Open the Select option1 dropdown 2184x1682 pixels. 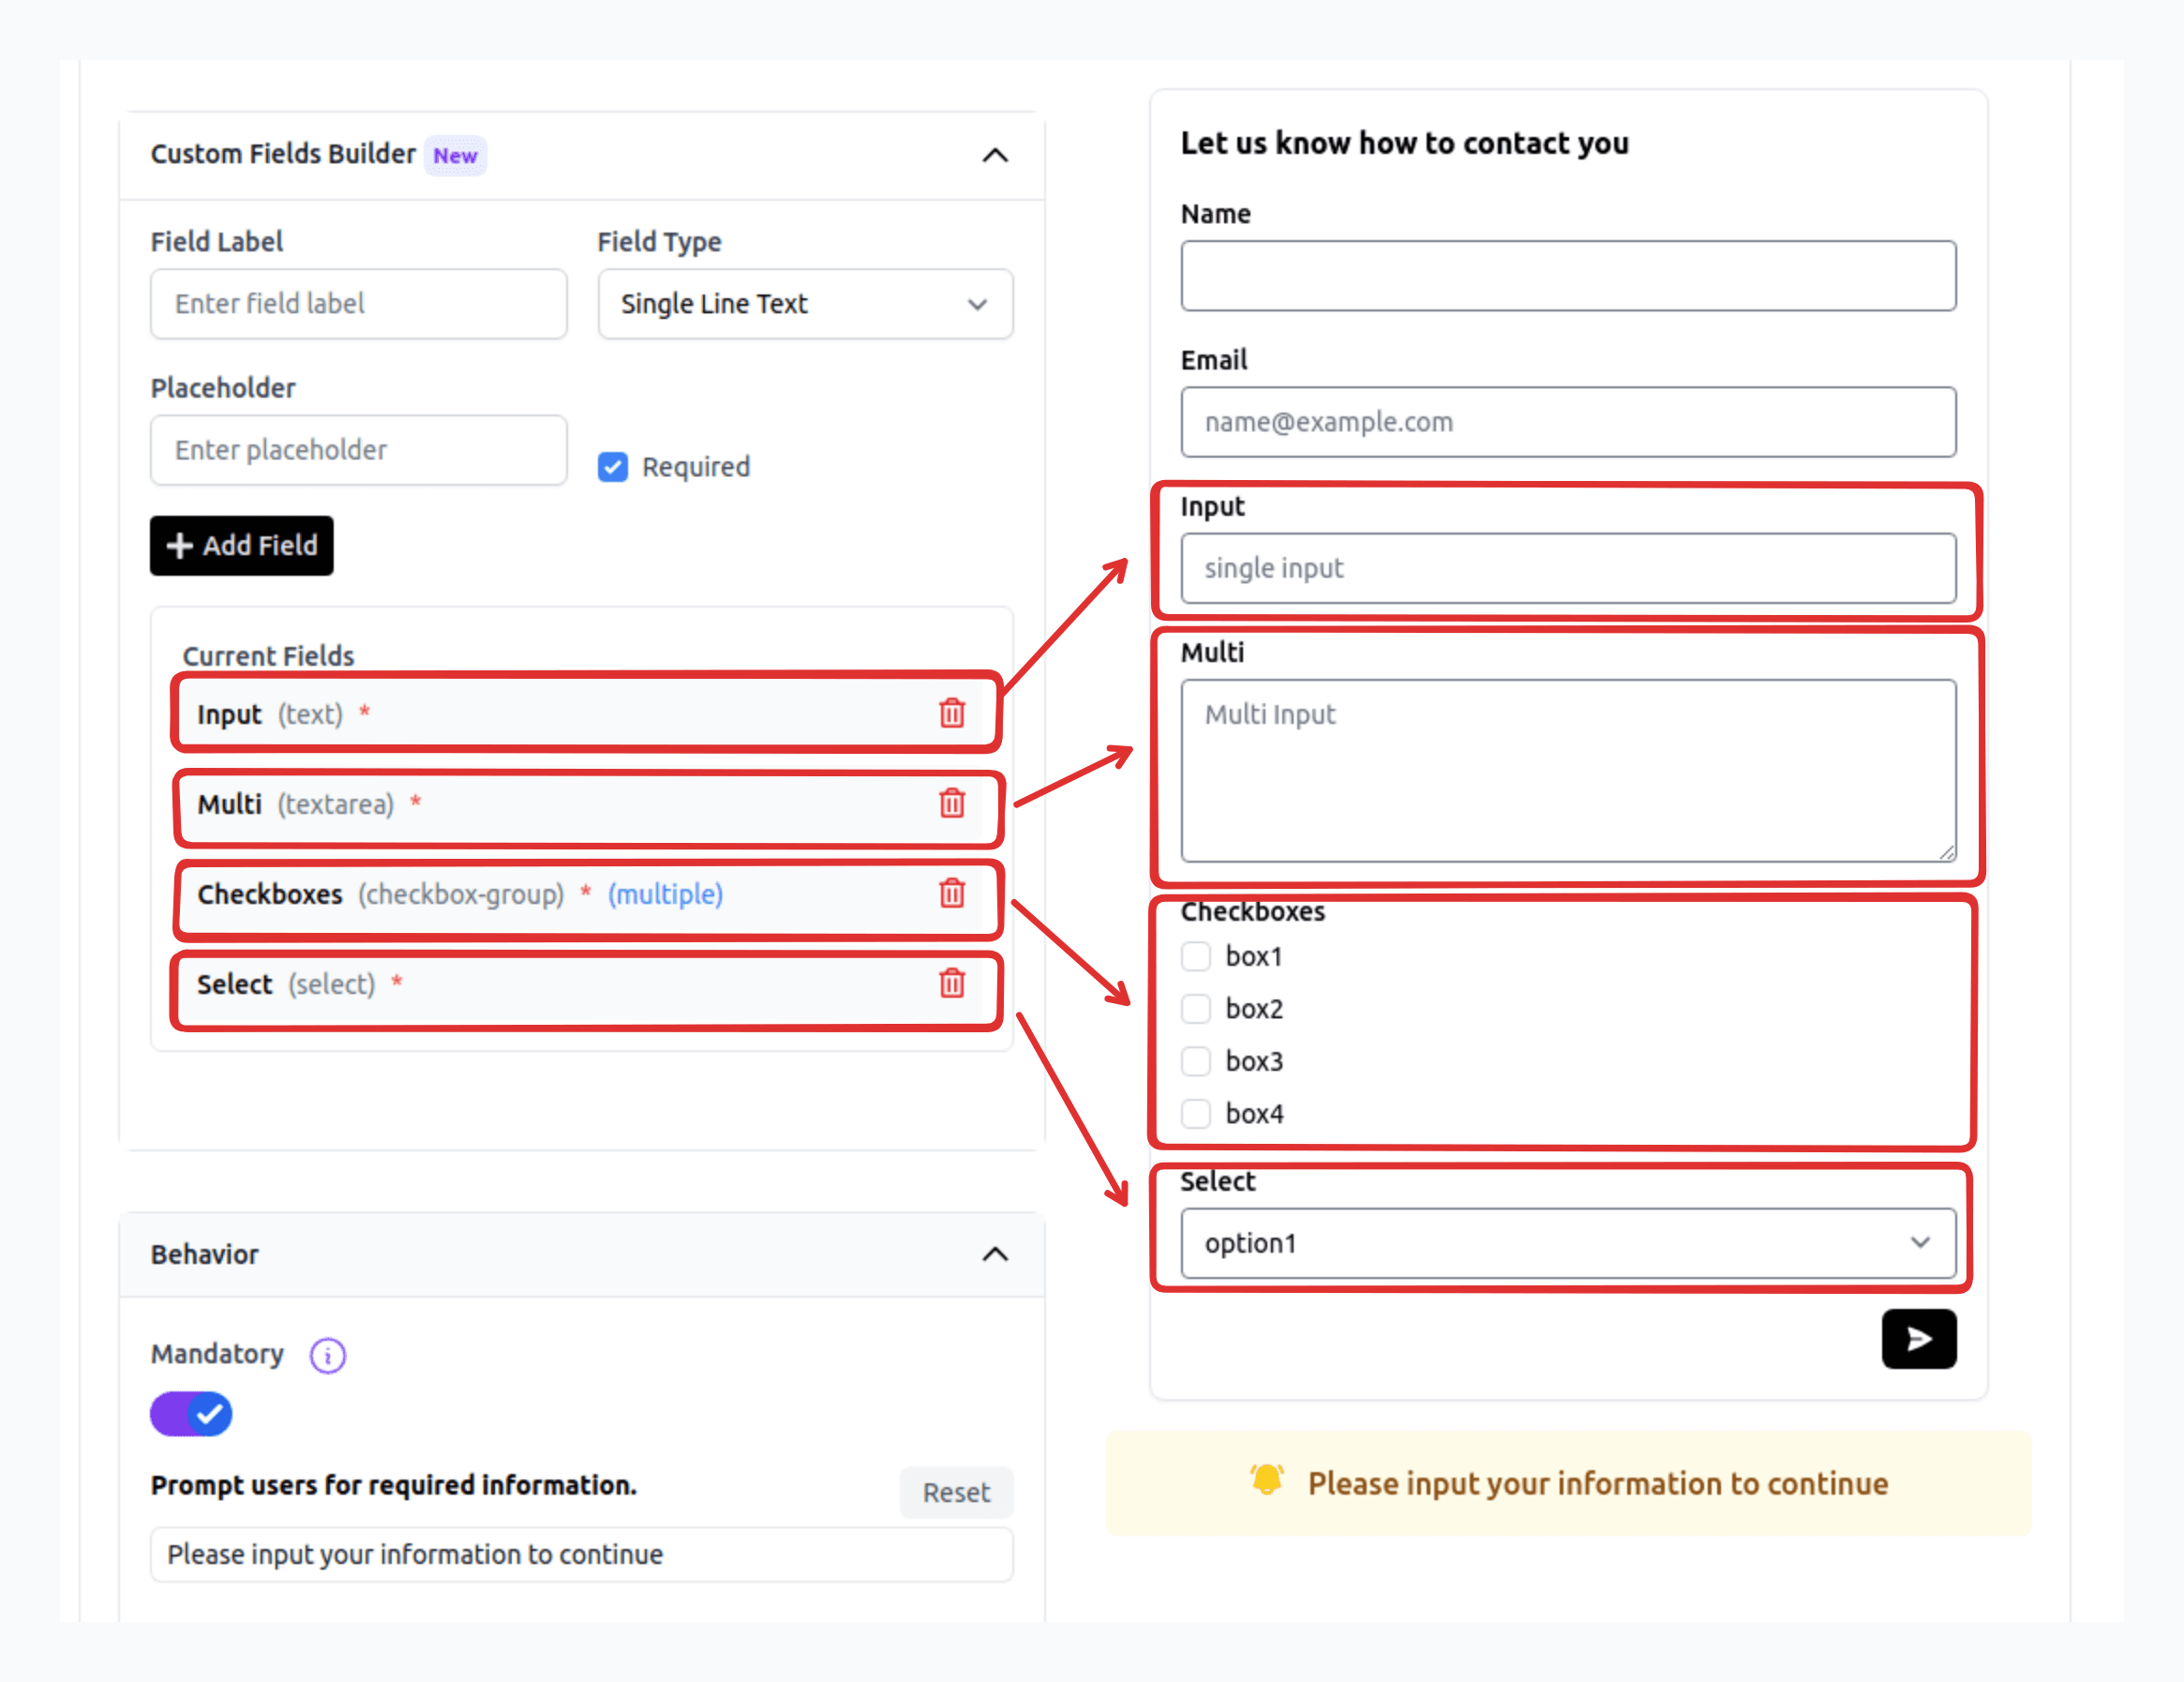1567,1243
